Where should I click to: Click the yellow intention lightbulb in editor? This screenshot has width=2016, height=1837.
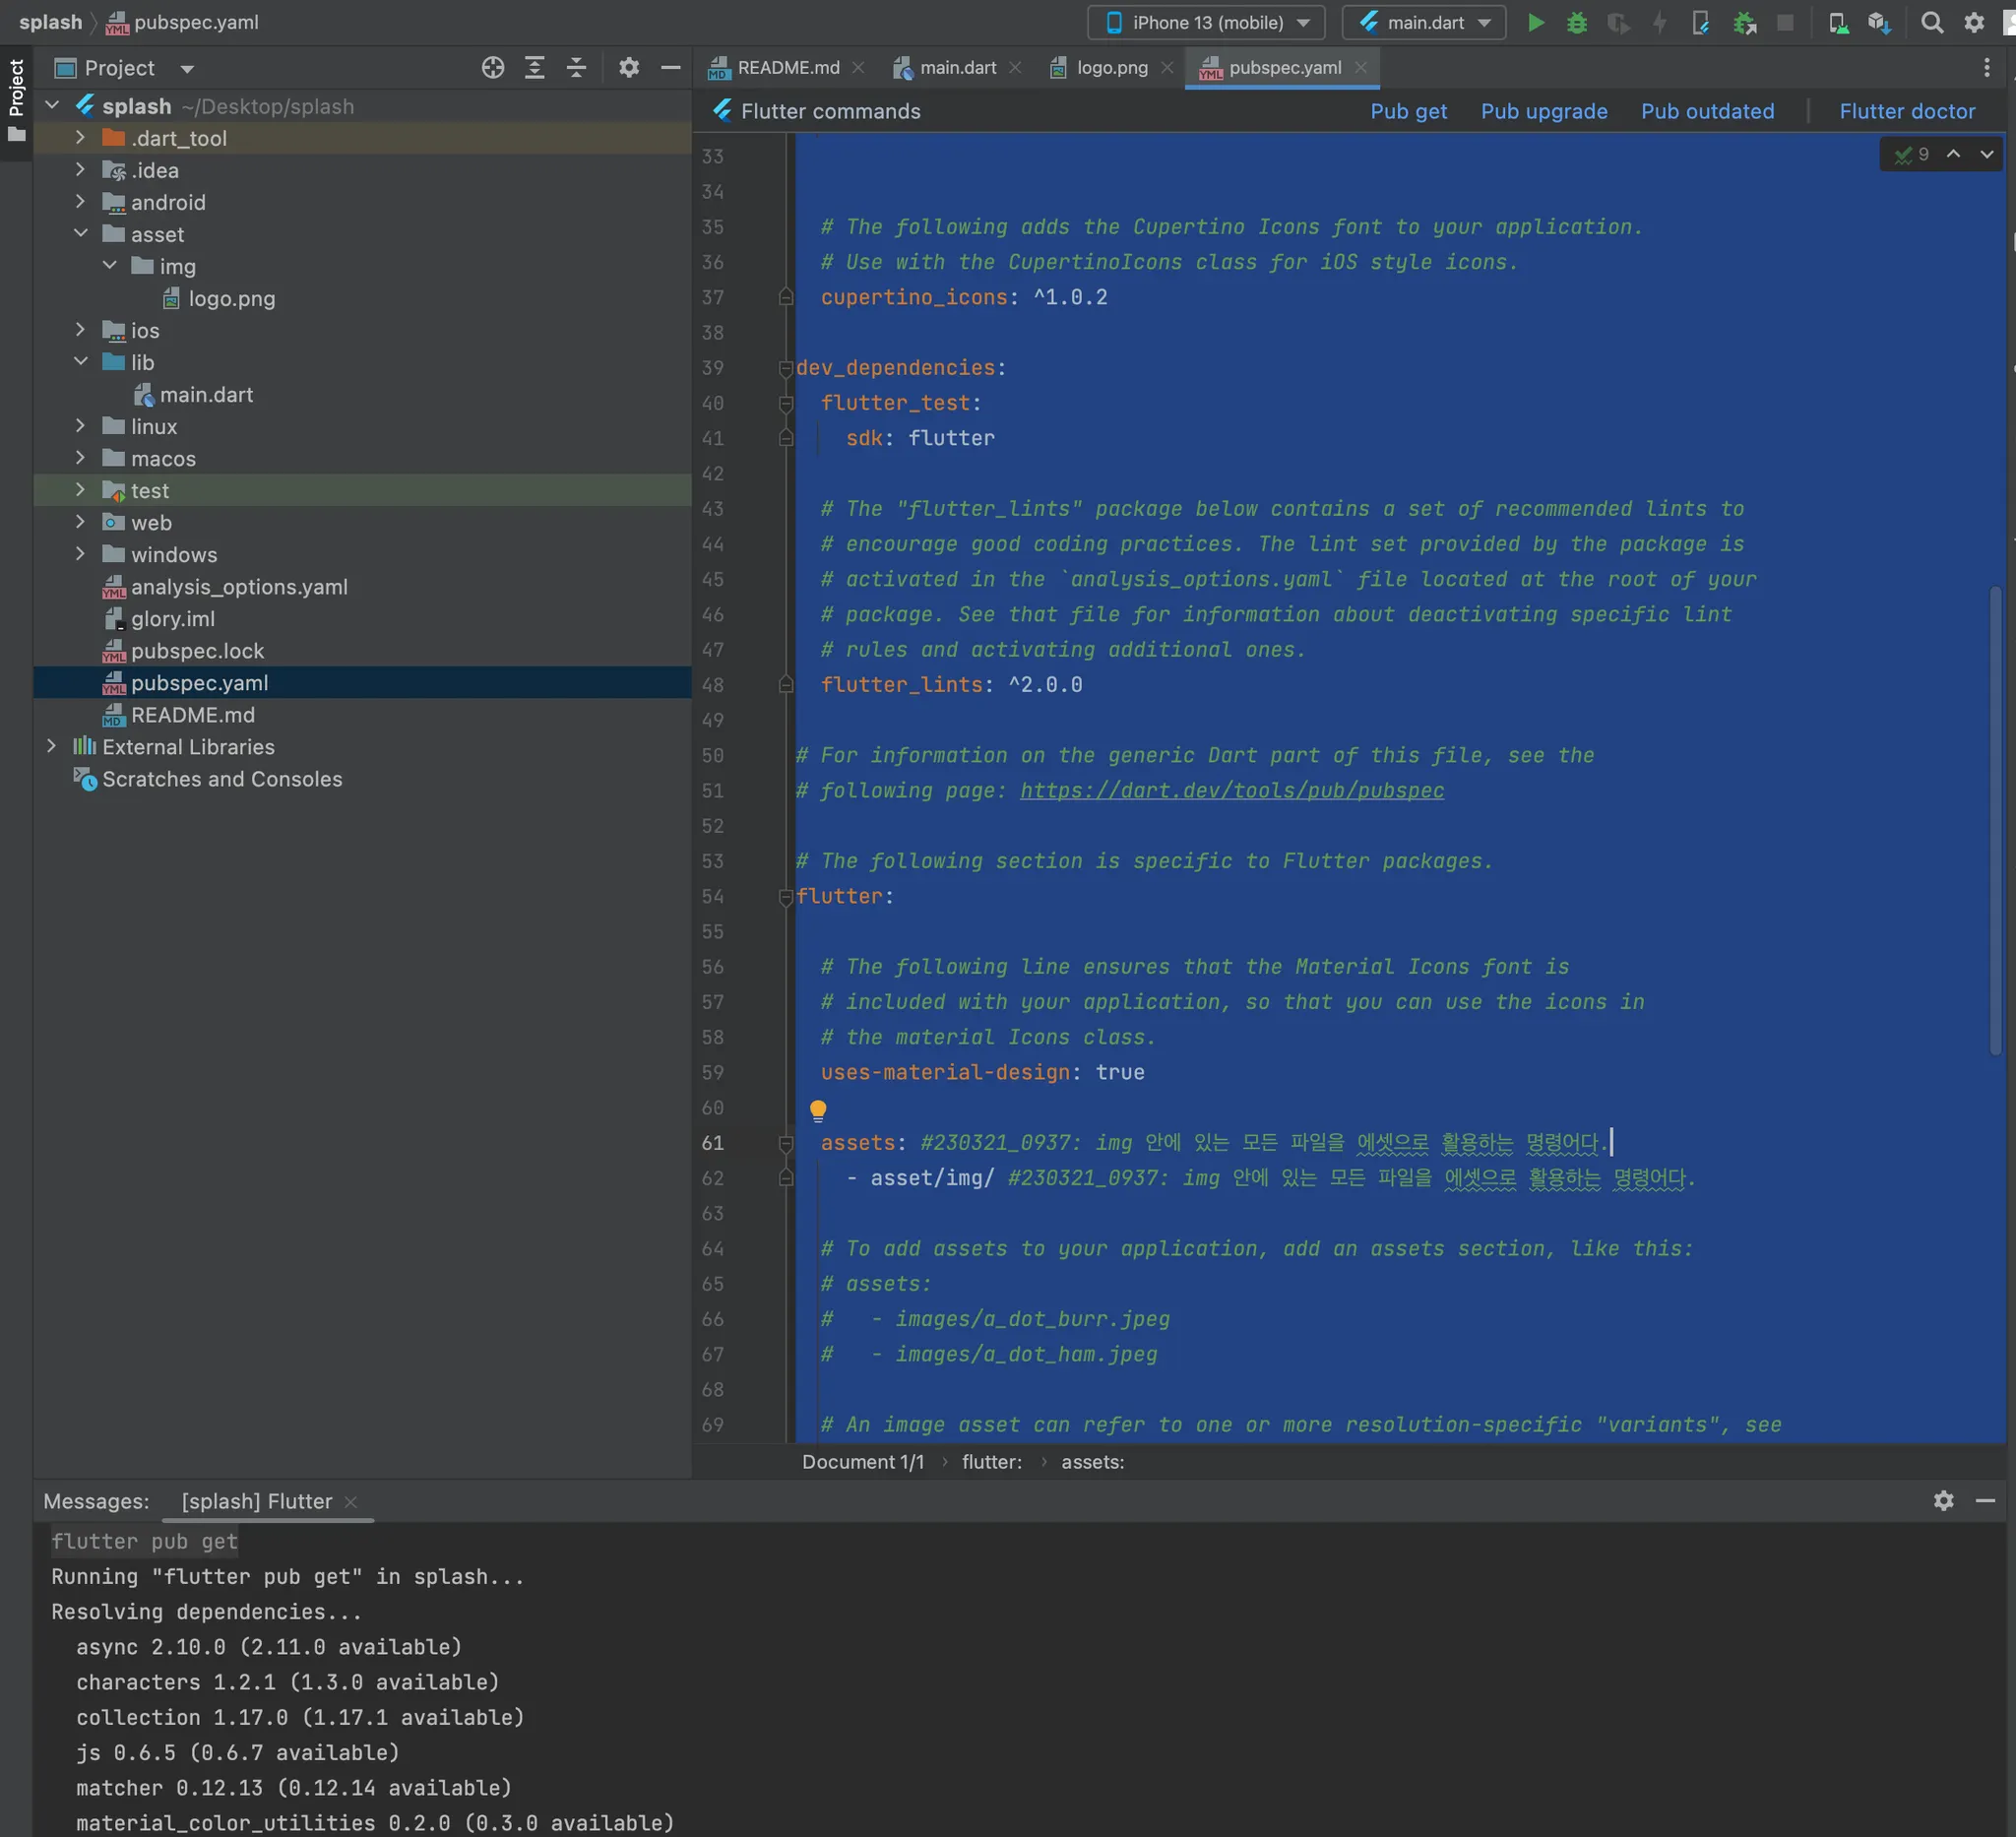(818, 1109)
